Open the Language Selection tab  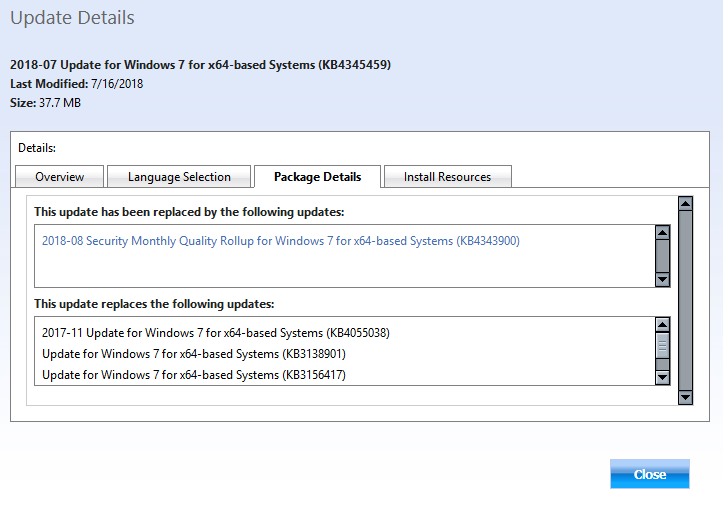tap(179, 177)
